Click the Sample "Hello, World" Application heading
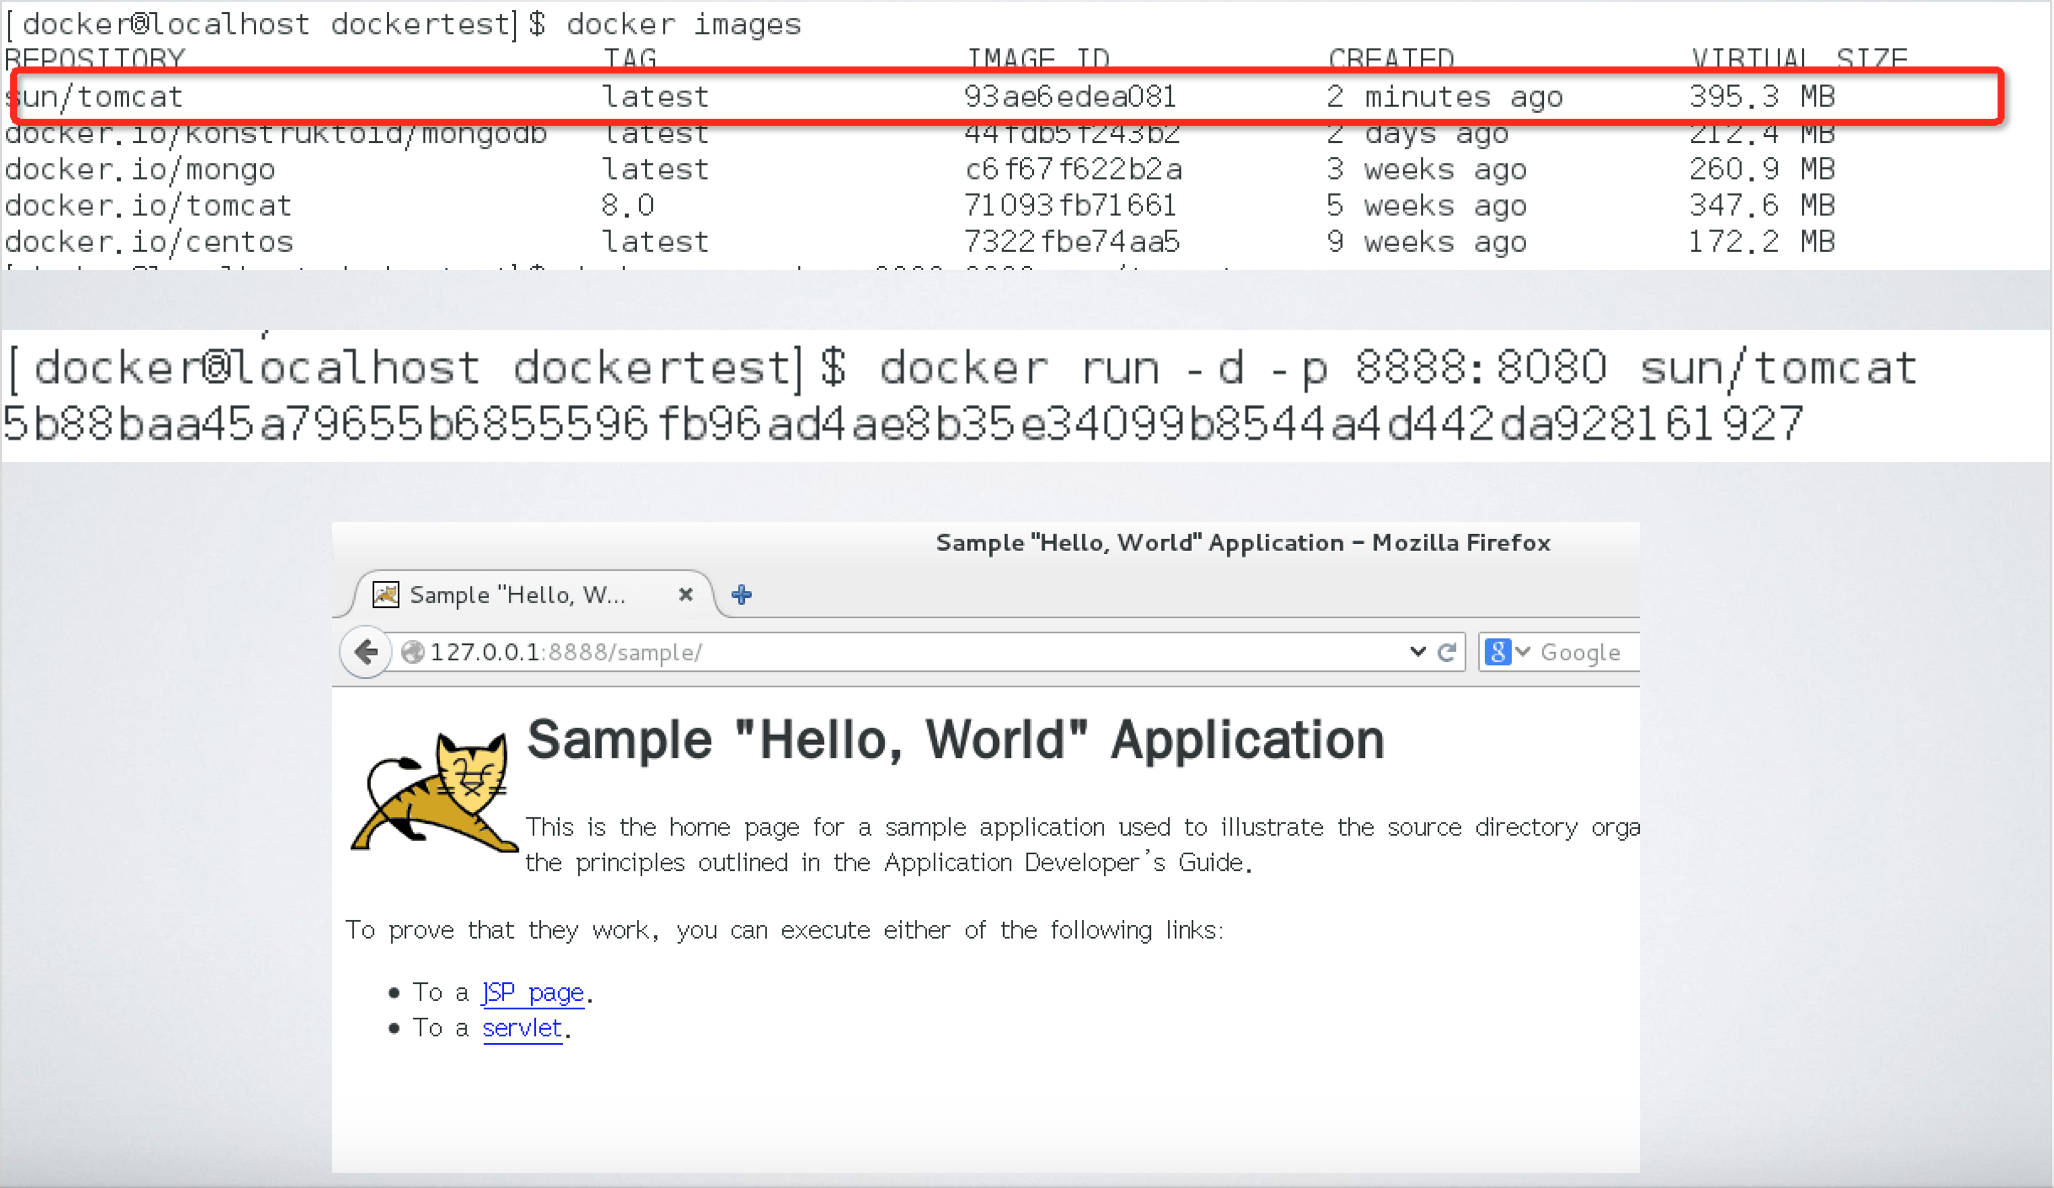The height and width of the screenshot is (1188, 2054). click(x=955, y=740)
